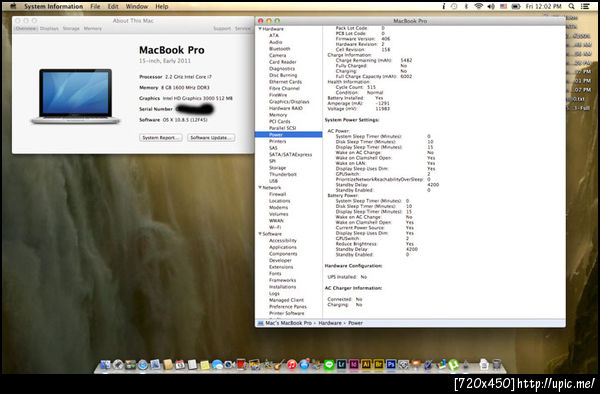Collapse the Software section triangle
Viewport: 600px width, 394px height.
(x=260, y=234)
